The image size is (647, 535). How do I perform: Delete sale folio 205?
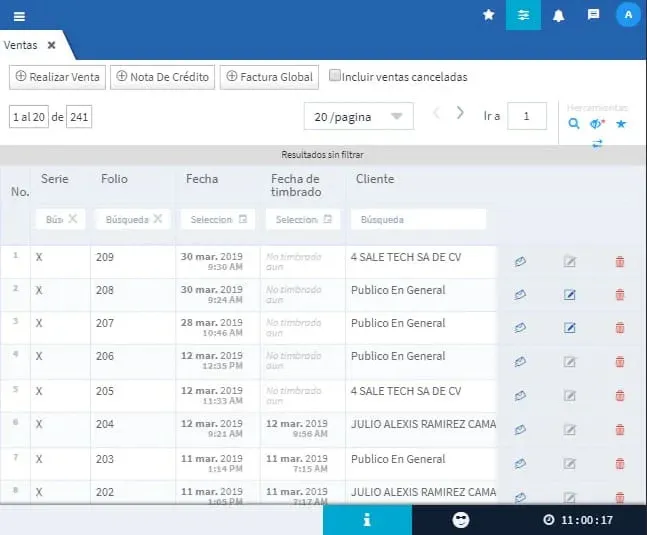[620, 396]
